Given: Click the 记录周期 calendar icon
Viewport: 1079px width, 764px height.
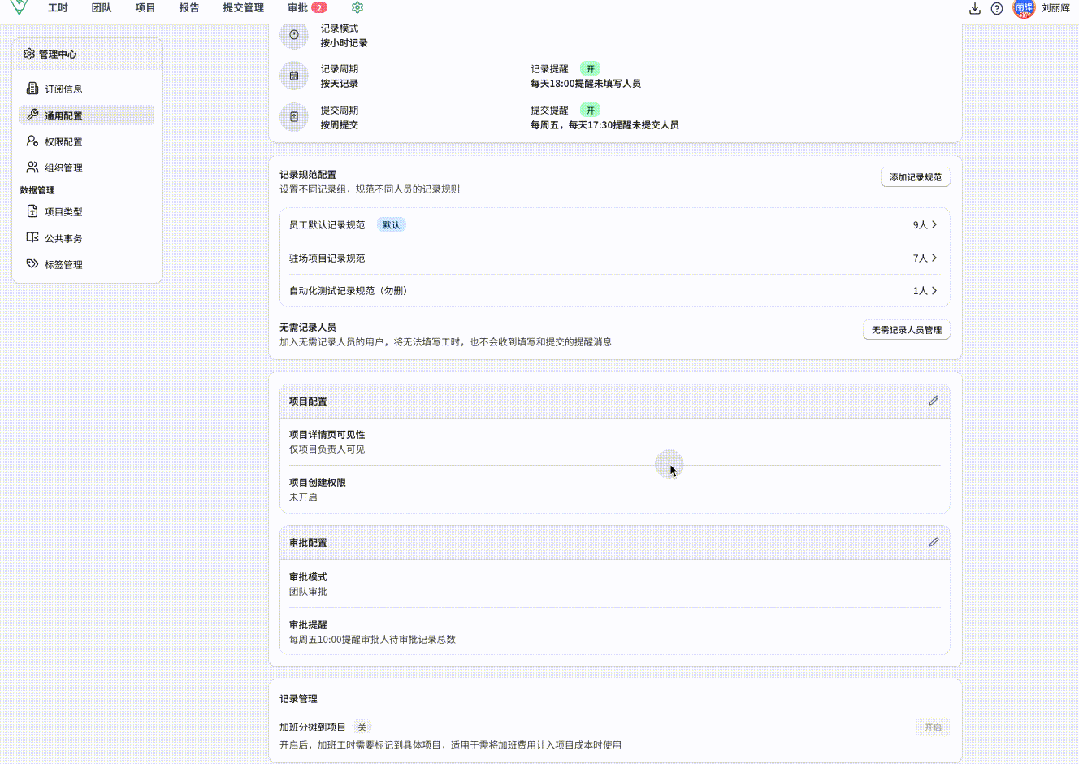Looking at the screenshot, I should click(x=294, y=76).
